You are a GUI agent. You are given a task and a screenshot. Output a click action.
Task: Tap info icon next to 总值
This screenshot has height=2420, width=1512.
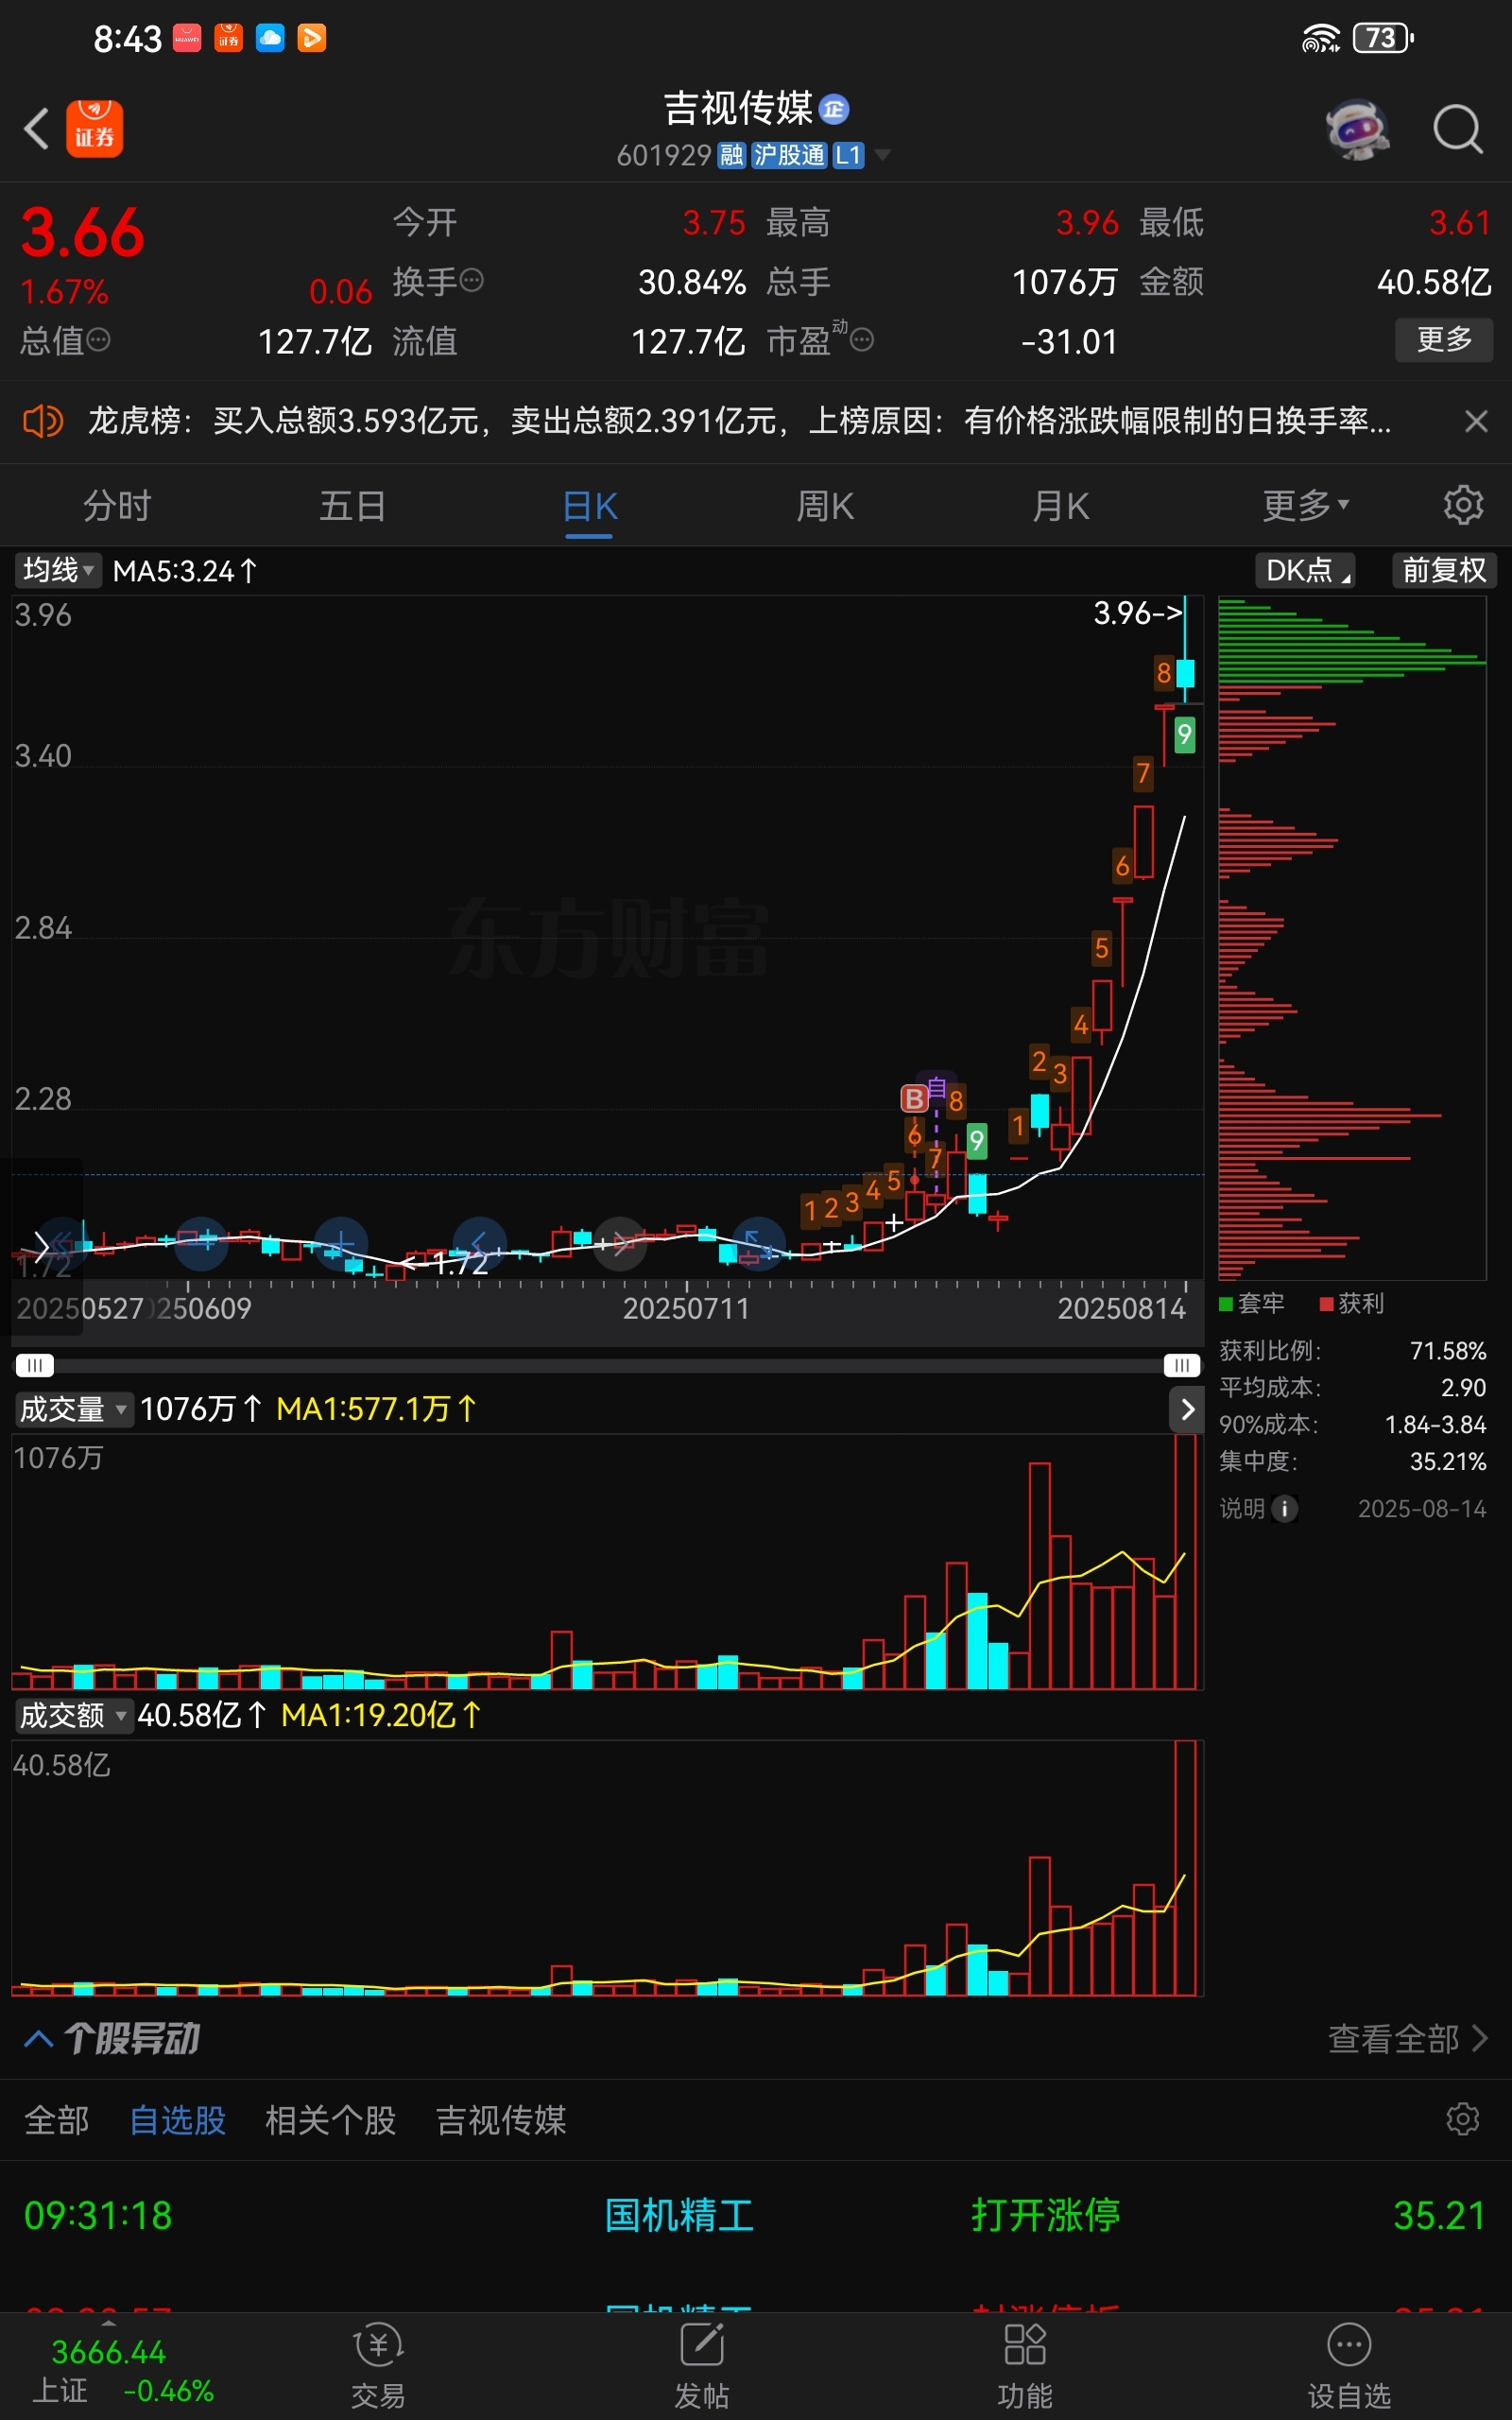tap(98, 341)
